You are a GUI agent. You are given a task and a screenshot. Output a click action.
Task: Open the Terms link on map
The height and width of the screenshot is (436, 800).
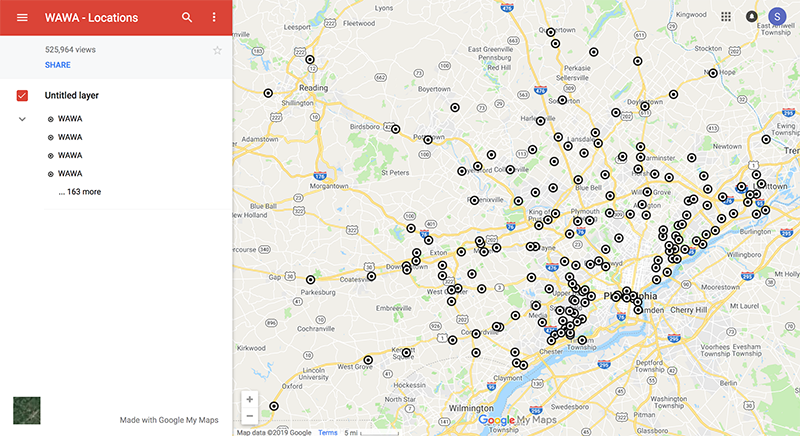pos(328,432)
